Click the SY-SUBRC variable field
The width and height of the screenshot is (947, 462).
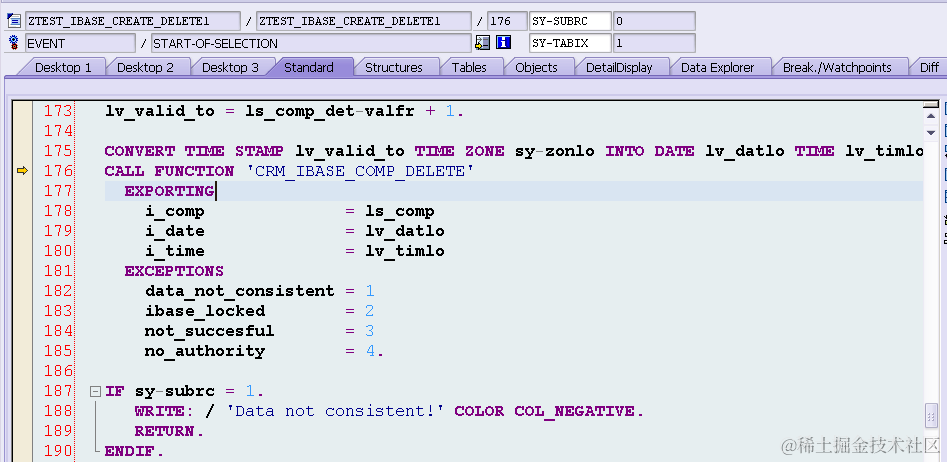coord(570,21)
